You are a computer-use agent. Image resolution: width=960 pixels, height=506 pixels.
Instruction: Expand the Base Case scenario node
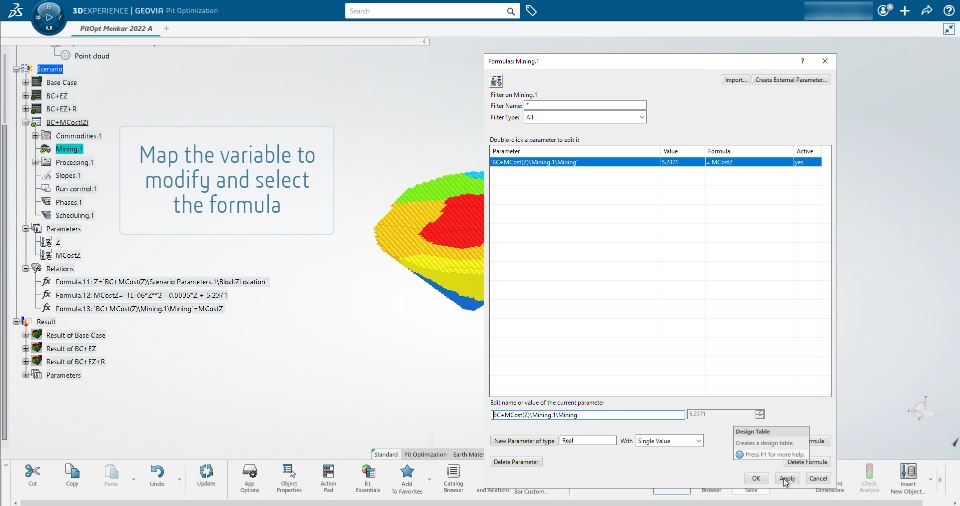pyautogui.click(x=26, y=82)
